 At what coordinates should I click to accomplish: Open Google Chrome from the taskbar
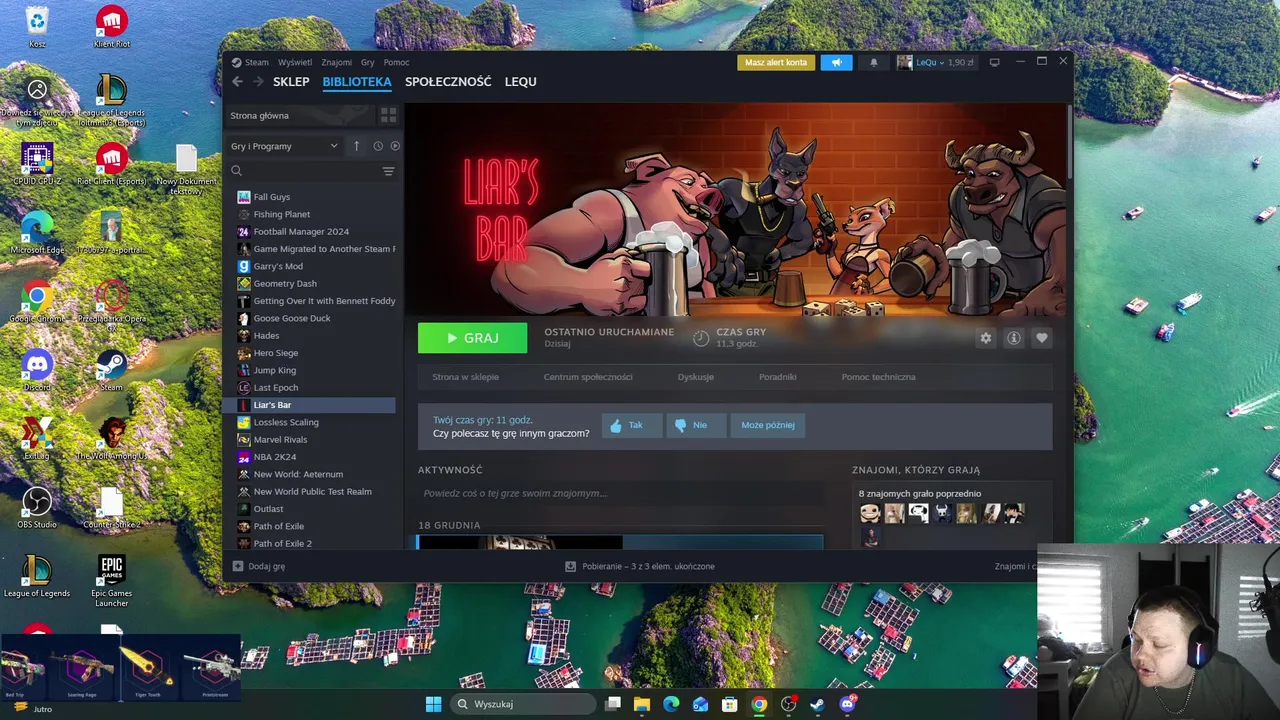point(759,704)
